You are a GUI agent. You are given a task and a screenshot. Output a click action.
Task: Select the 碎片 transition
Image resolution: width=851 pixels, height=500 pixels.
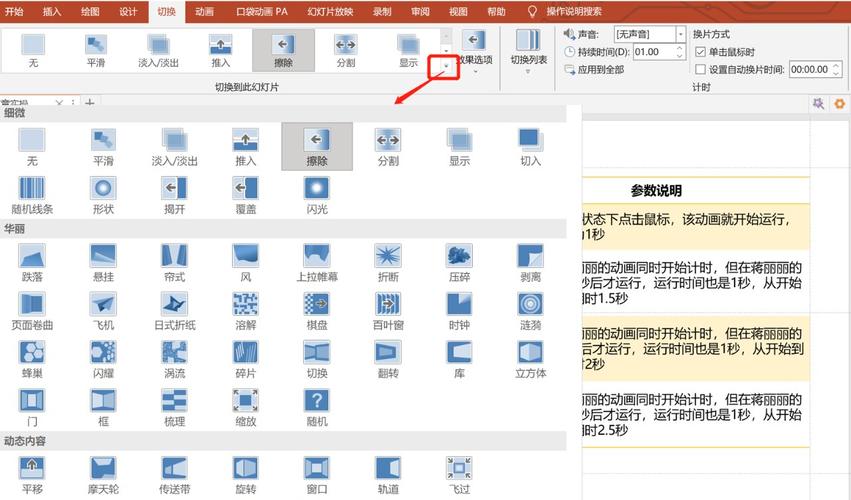click(x=245, y=359)
